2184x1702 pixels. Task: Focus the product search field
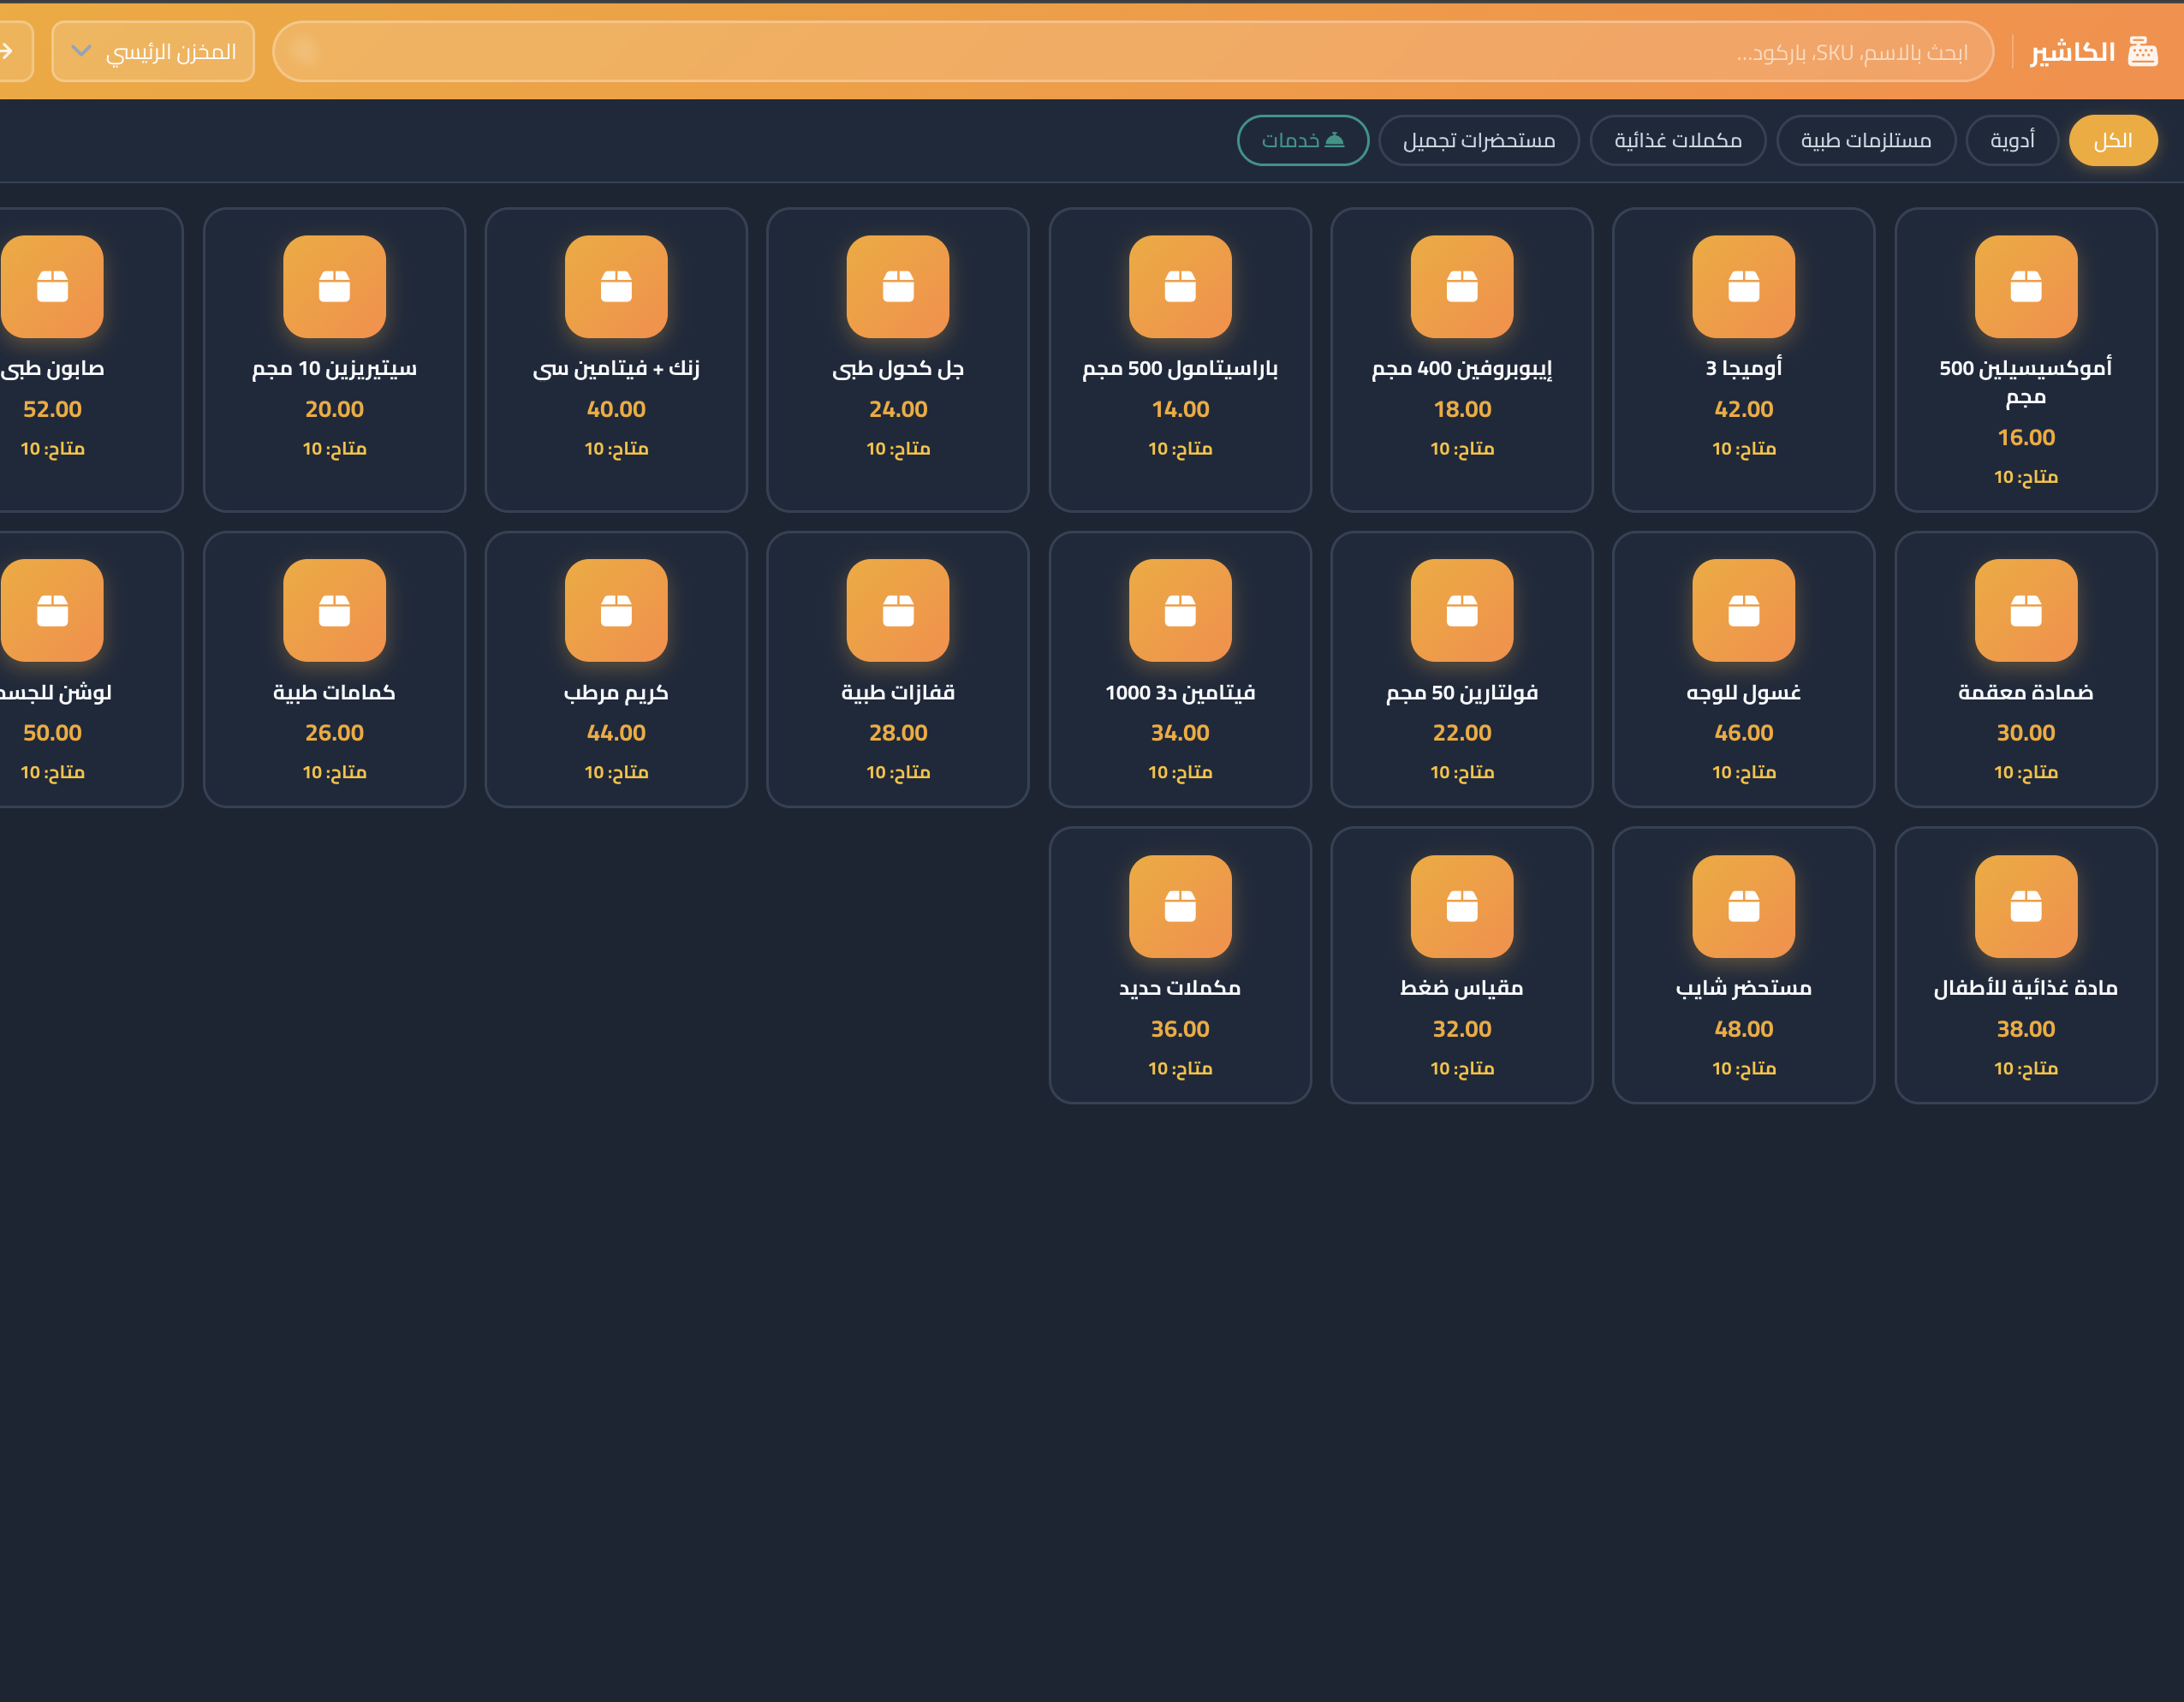1133,51
